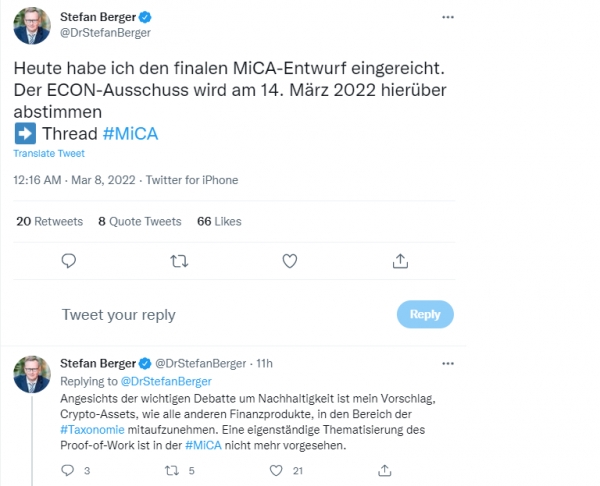Share the threaded reply tweet
The height and width of the screenshot is (486, 600).
[386, 469]
